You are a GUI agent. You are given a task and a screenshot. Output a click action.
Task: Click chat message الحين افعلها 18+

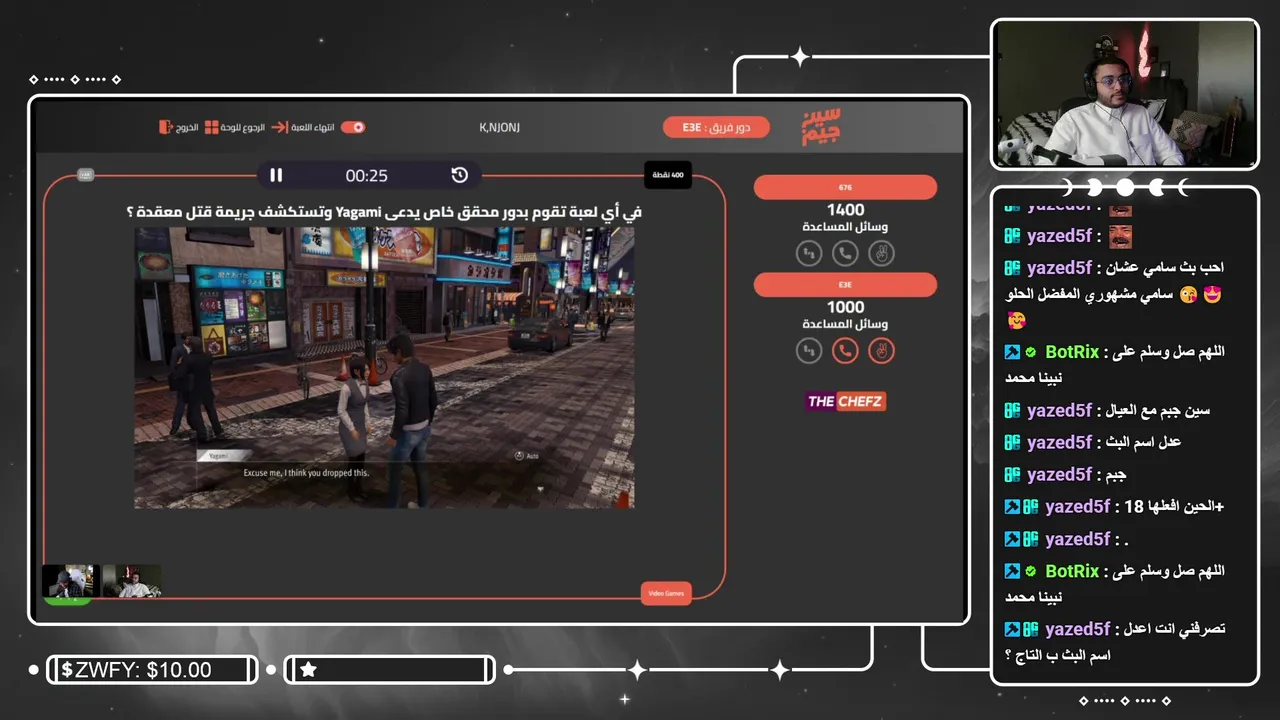(1114, 506)
